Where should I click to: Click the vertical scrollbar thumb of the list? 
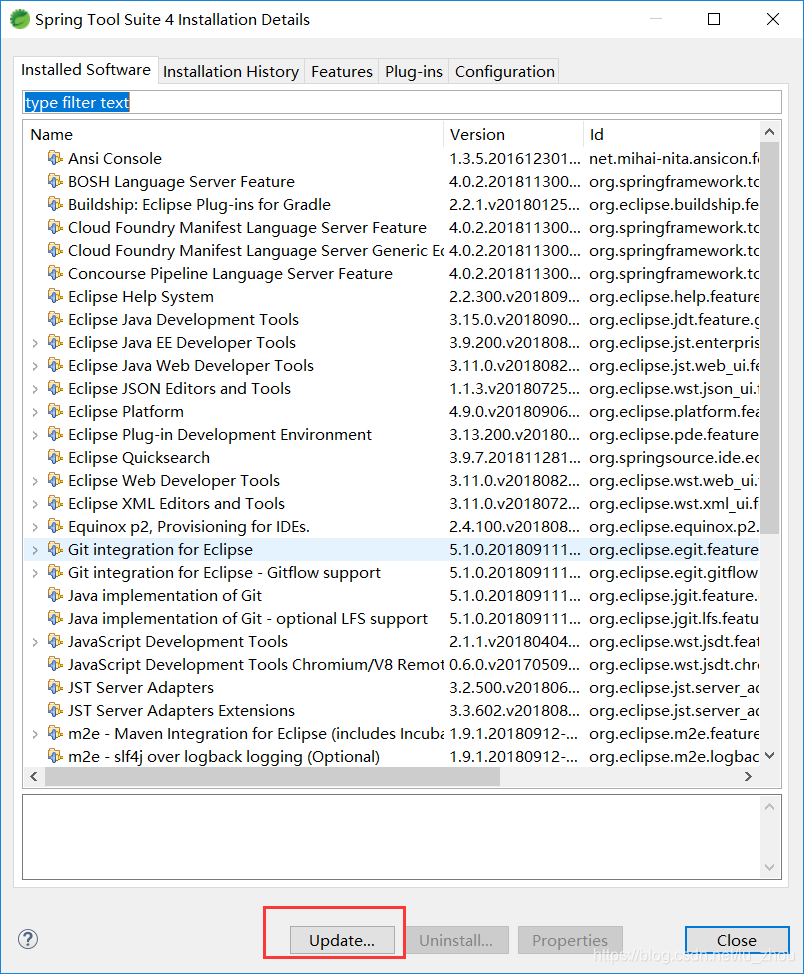[769, 337]
